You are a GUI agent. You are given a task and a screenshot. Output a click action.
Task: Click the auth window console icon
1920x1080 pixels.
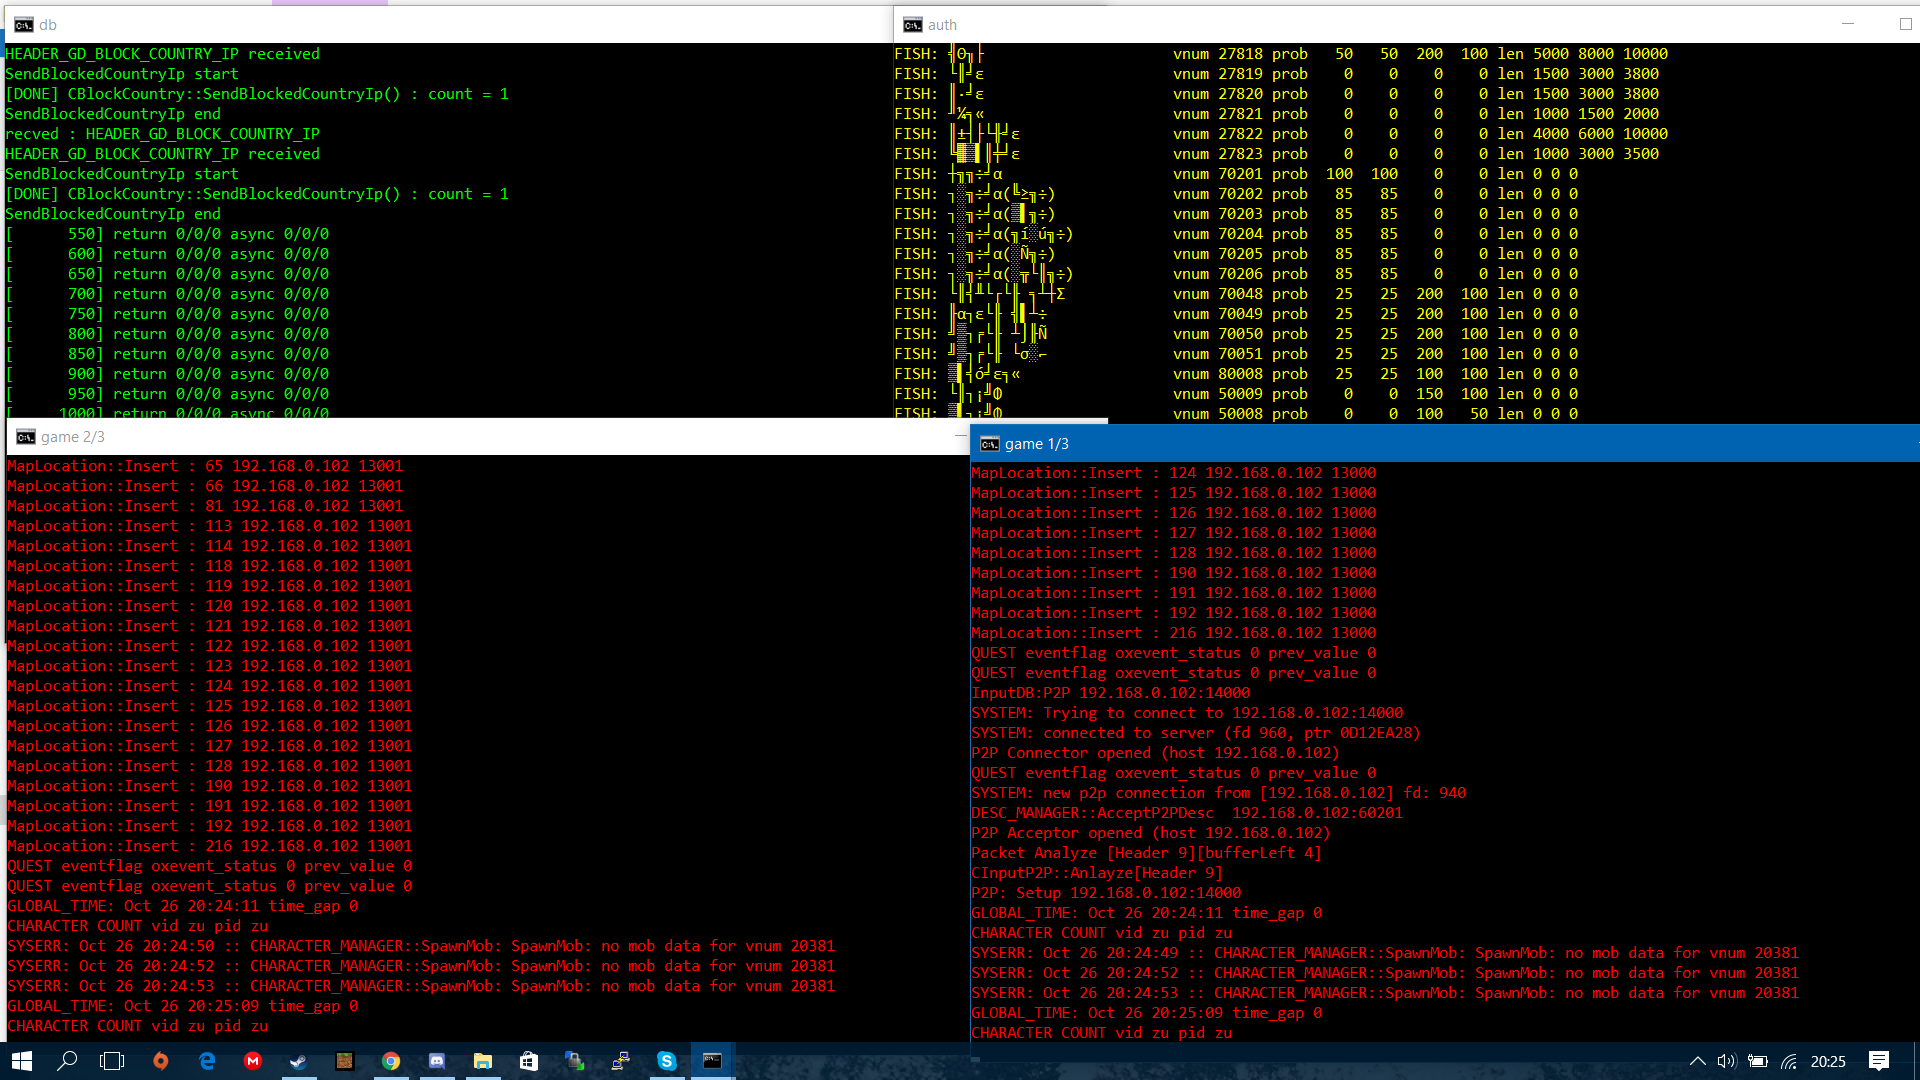pyautogui.click(x=913, y=25)
